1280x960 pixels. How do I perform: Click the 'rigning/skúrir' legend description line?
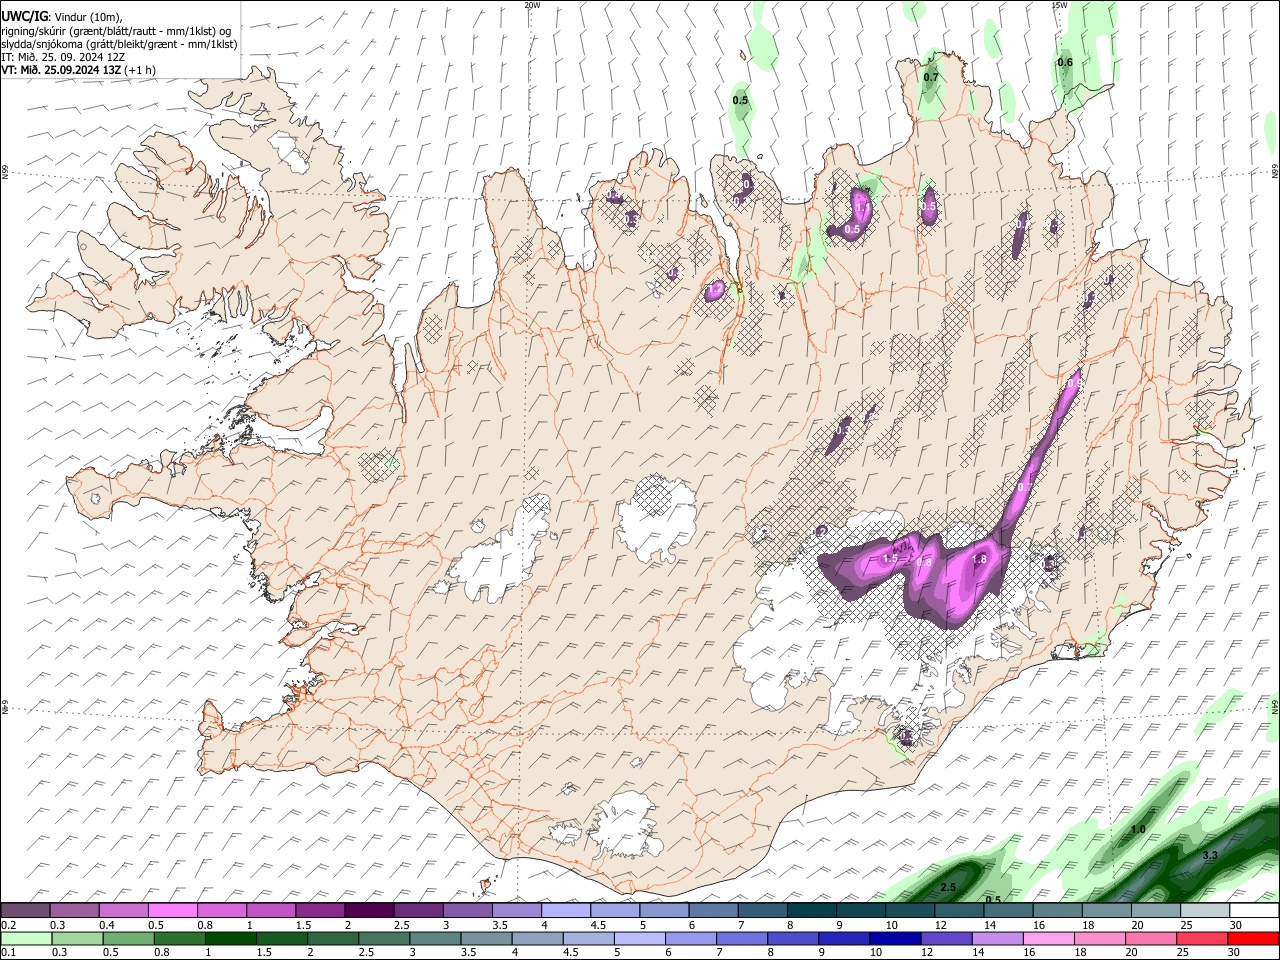click(116, 31)
